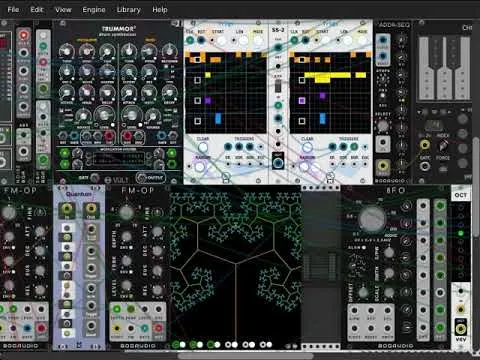The height and width of the screenshot is (360, 480).
Task: Click the bottom output jack on SS-2
Action: pyautogui.click(x=278, y=163)
